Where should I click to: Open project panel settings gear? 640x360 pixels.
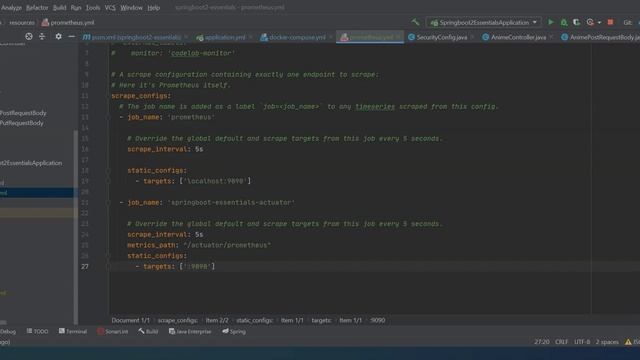tap(58, 36)
